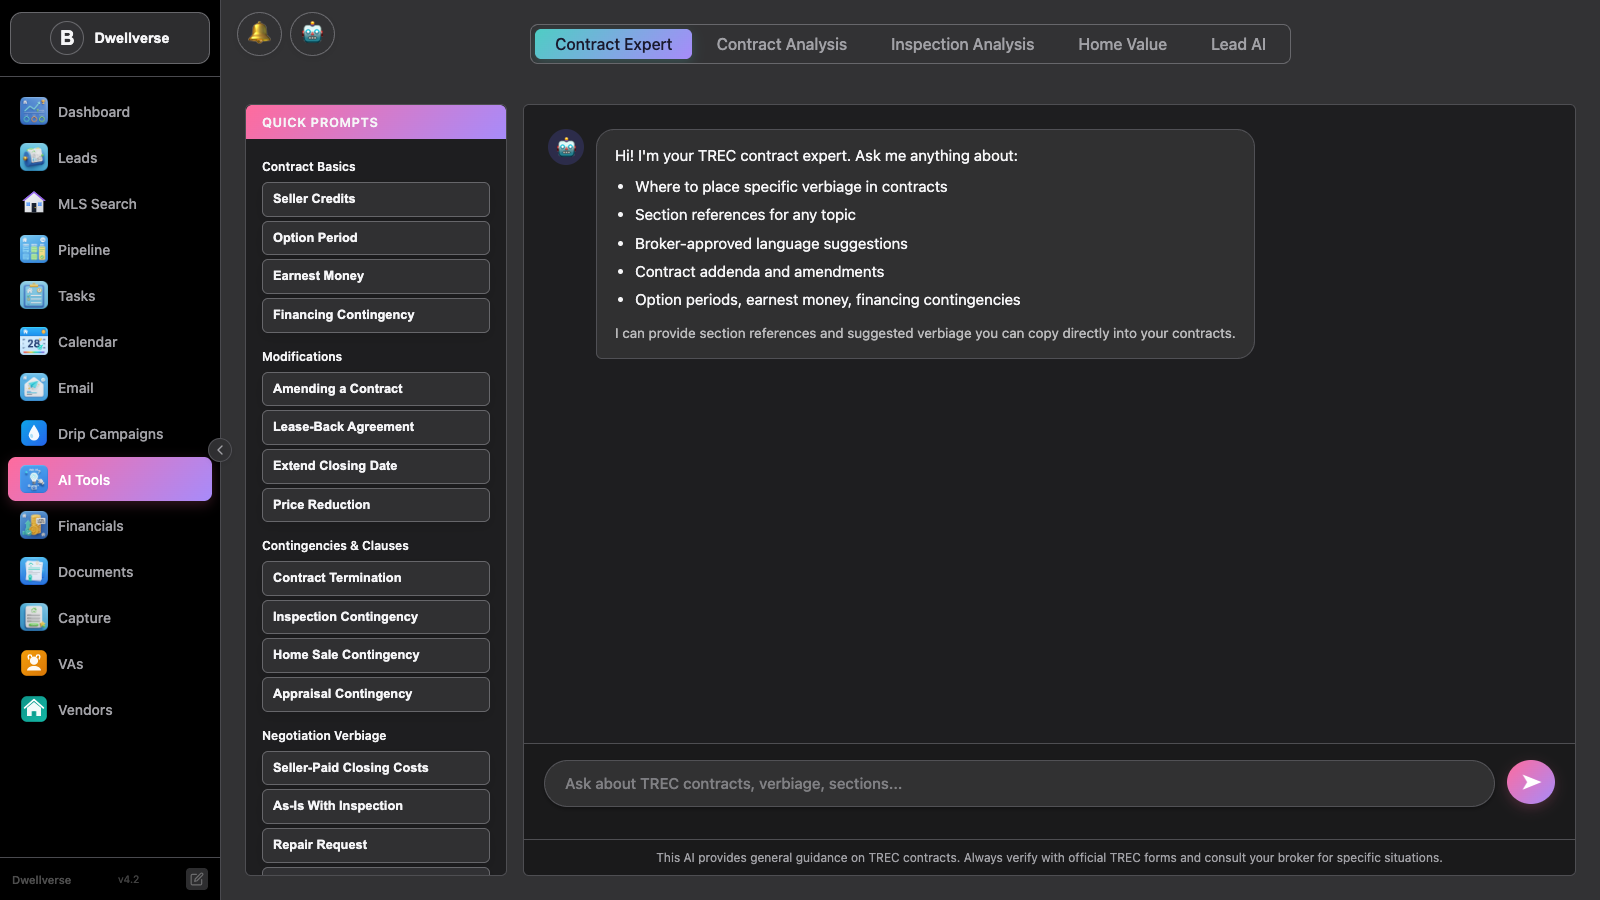
Task: Choose the Earnest Money quick prompt
Action: click(376, 276)
